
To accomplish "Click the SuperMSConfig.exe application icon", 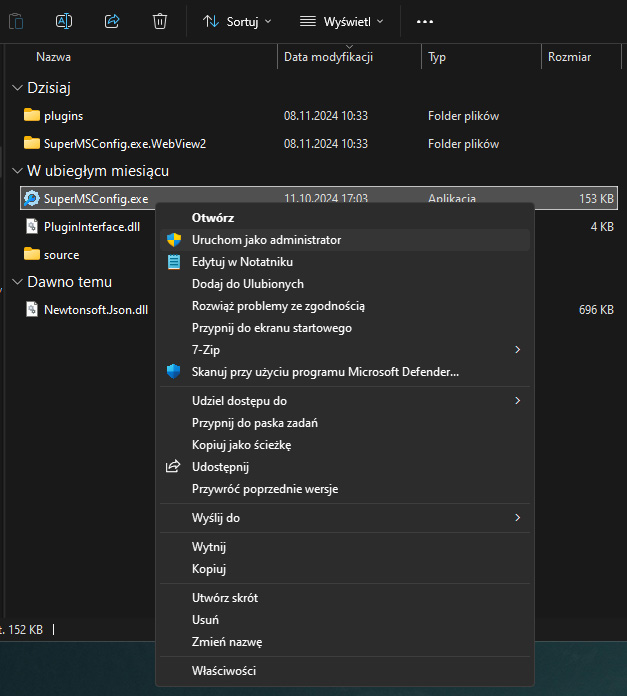I will [32, 198].
